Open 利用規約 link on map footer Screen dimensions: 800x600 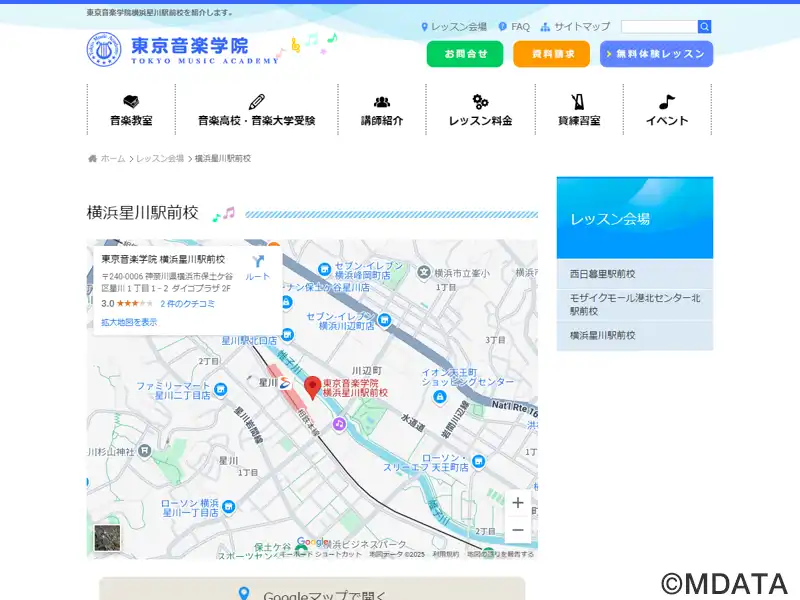tap(445, 554)
